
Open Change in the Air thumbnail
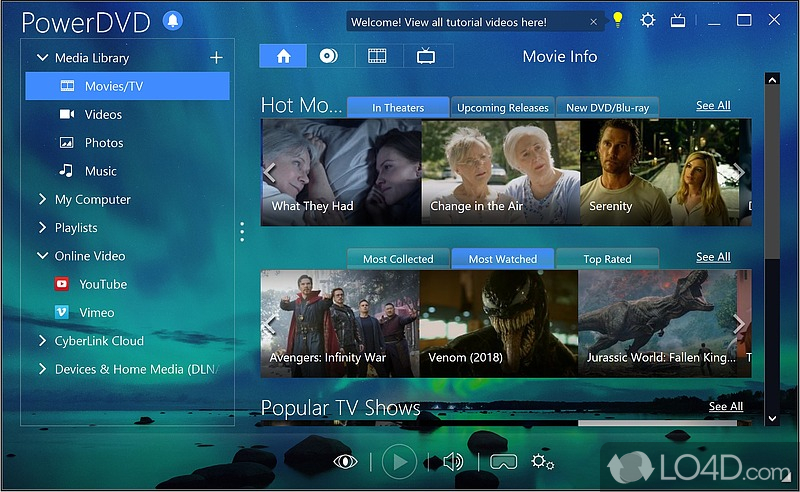click(501, 172)
